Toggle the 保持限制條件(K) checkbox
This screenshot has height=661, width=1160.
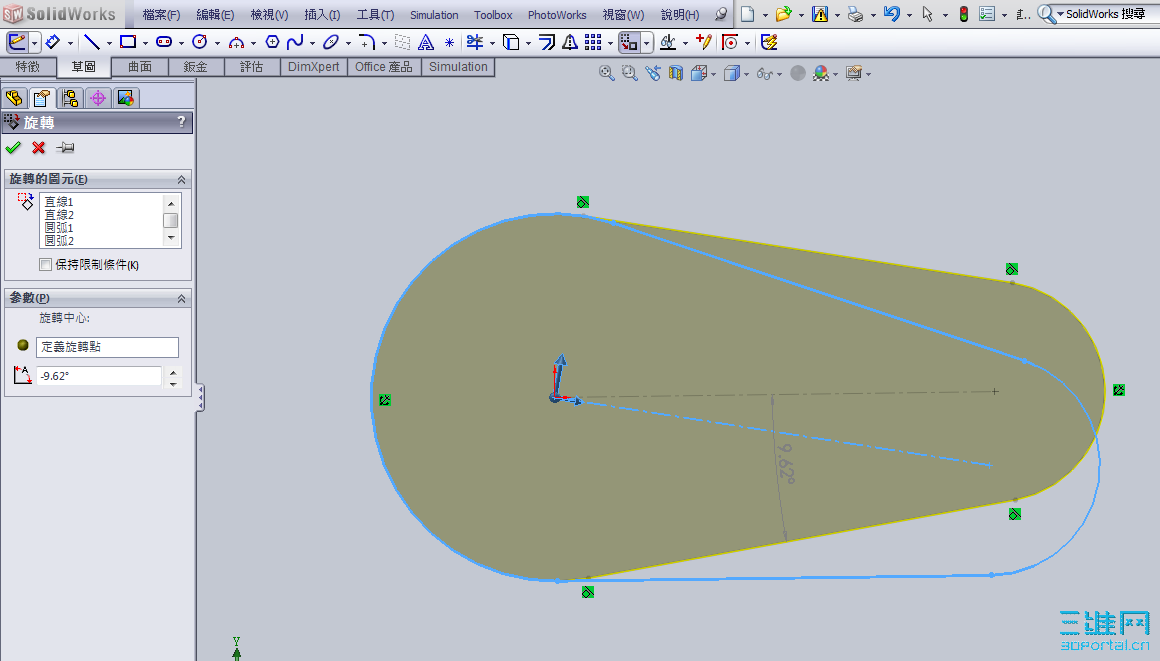(45, 264)
